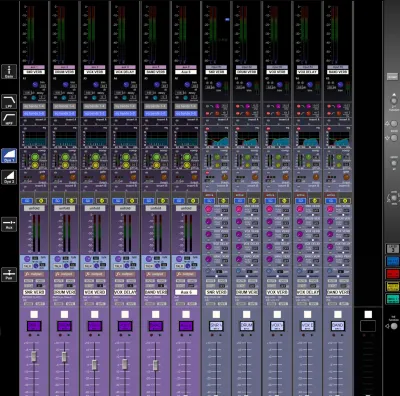Unfold the aux BAND VERB strip

point(156,208)
